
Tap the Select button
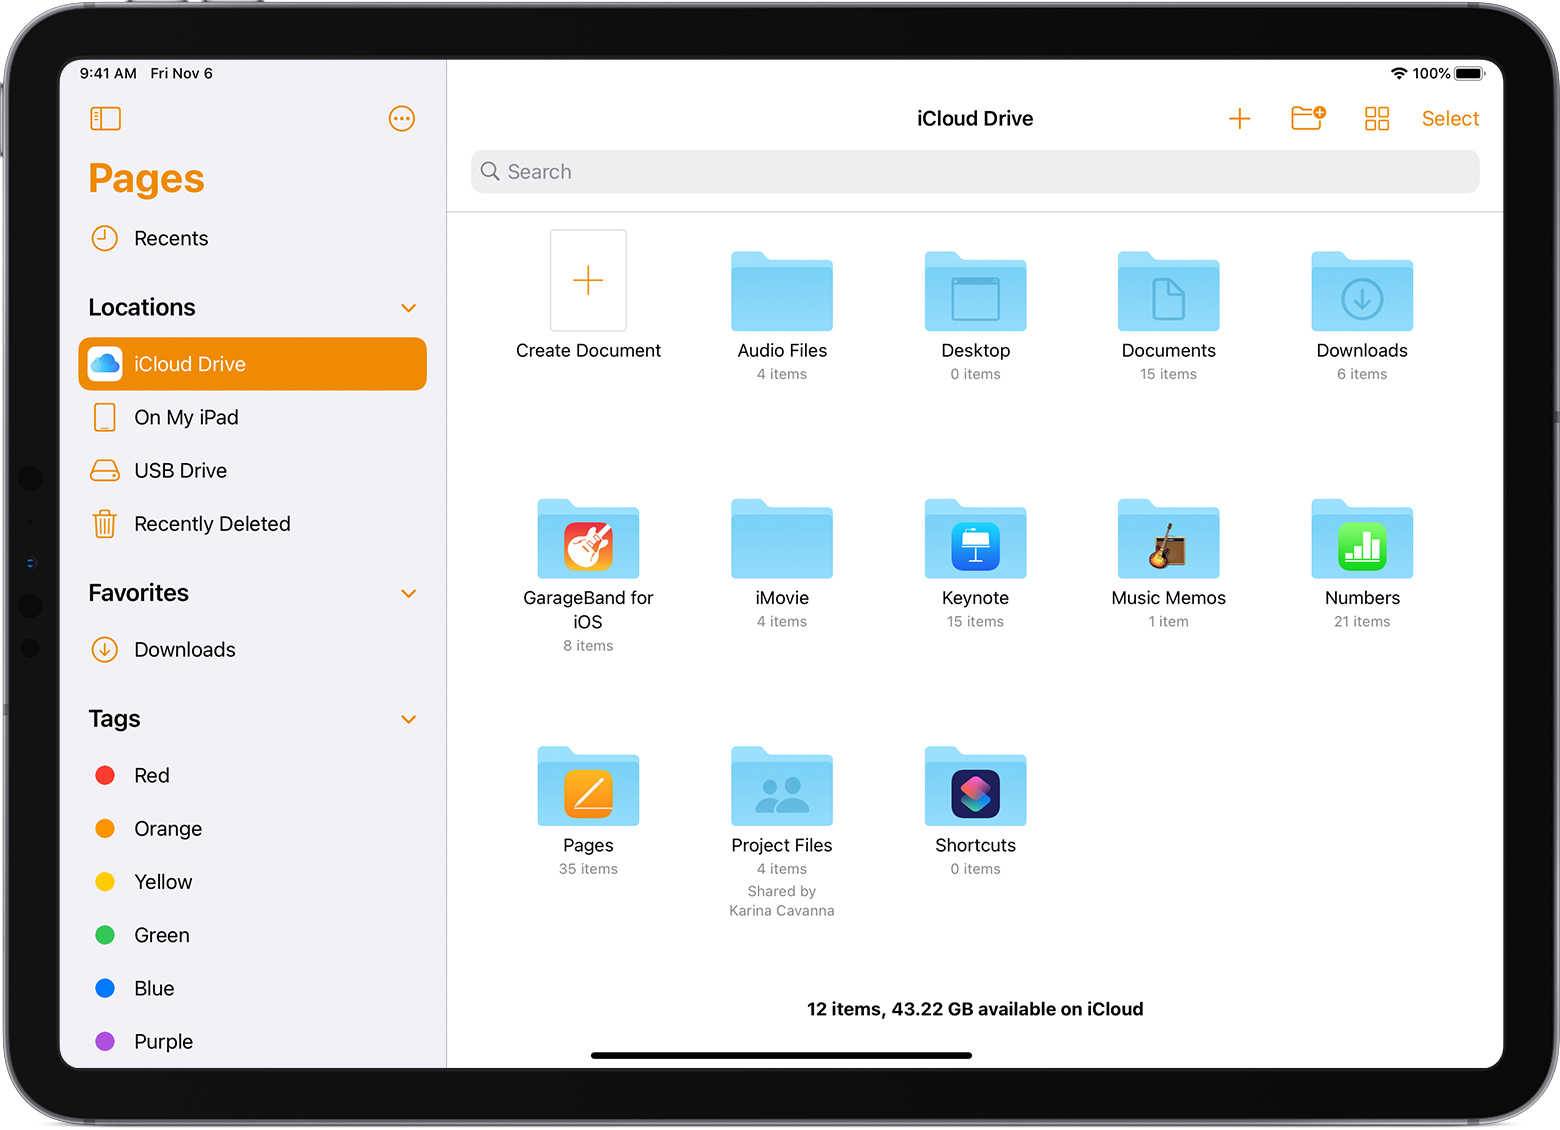pyautogui.click(x=1450, y=119)
